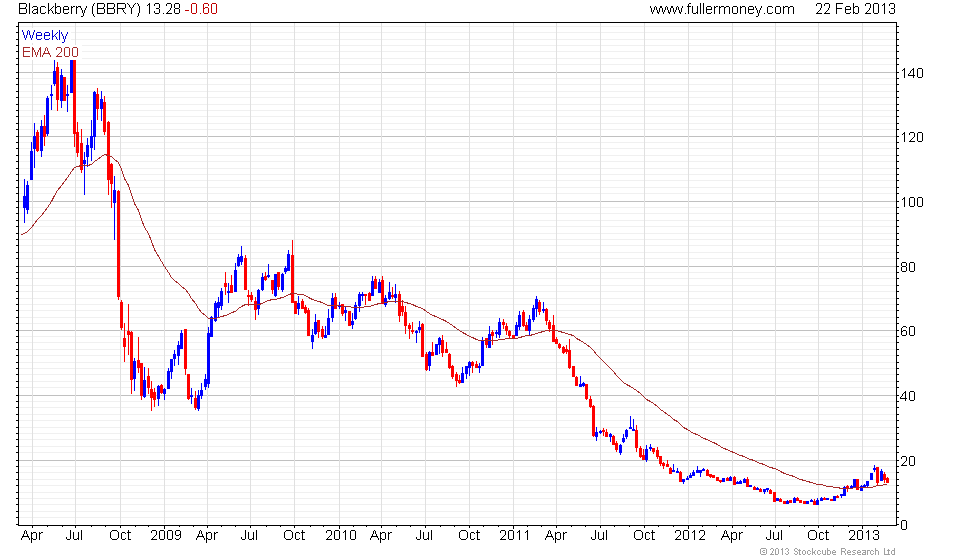Click the 40 price axis label
Image resolution: width=980 pixels, height=560 pixels.
point(908,396)
